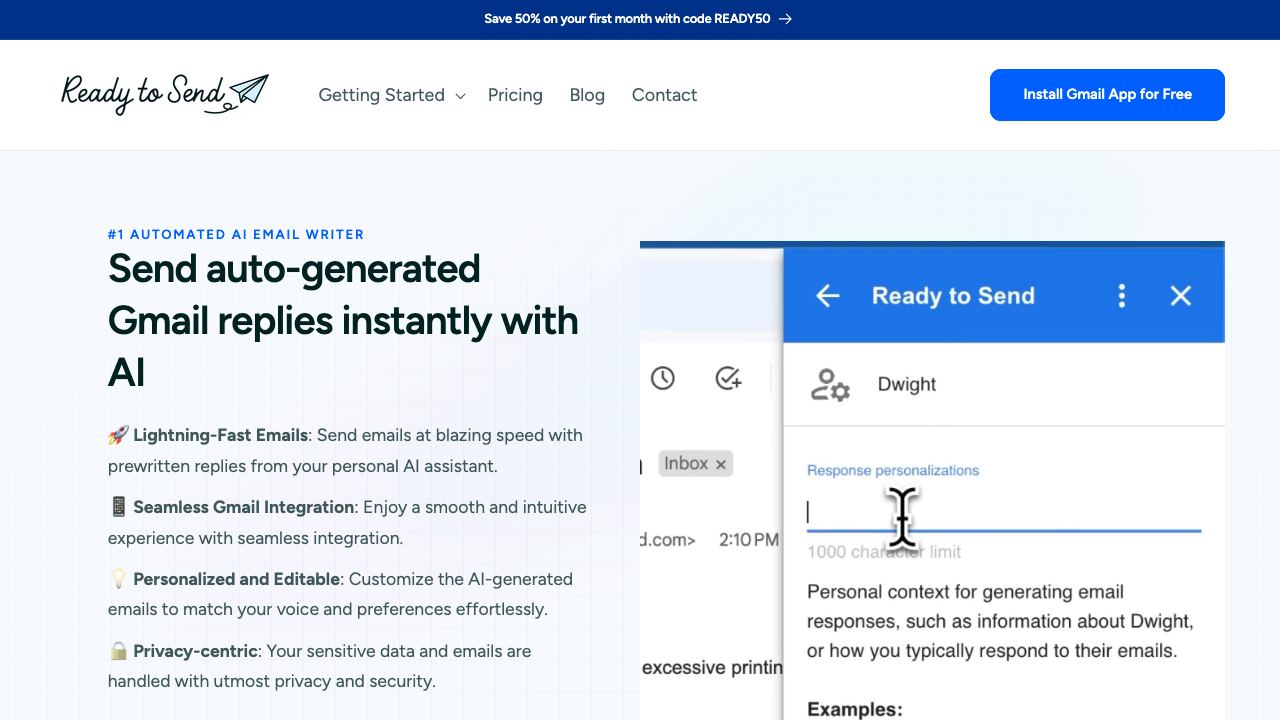This screenshot has height=720, width=1280.
Task: Click the READY50 promo banner text
Action: point(627,19)
